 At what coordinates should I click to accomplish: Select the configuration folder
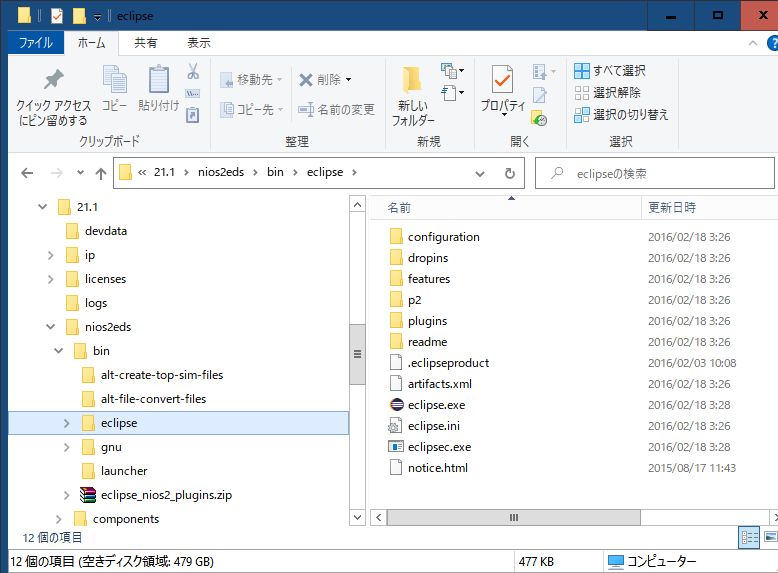(x=435, y=237)
